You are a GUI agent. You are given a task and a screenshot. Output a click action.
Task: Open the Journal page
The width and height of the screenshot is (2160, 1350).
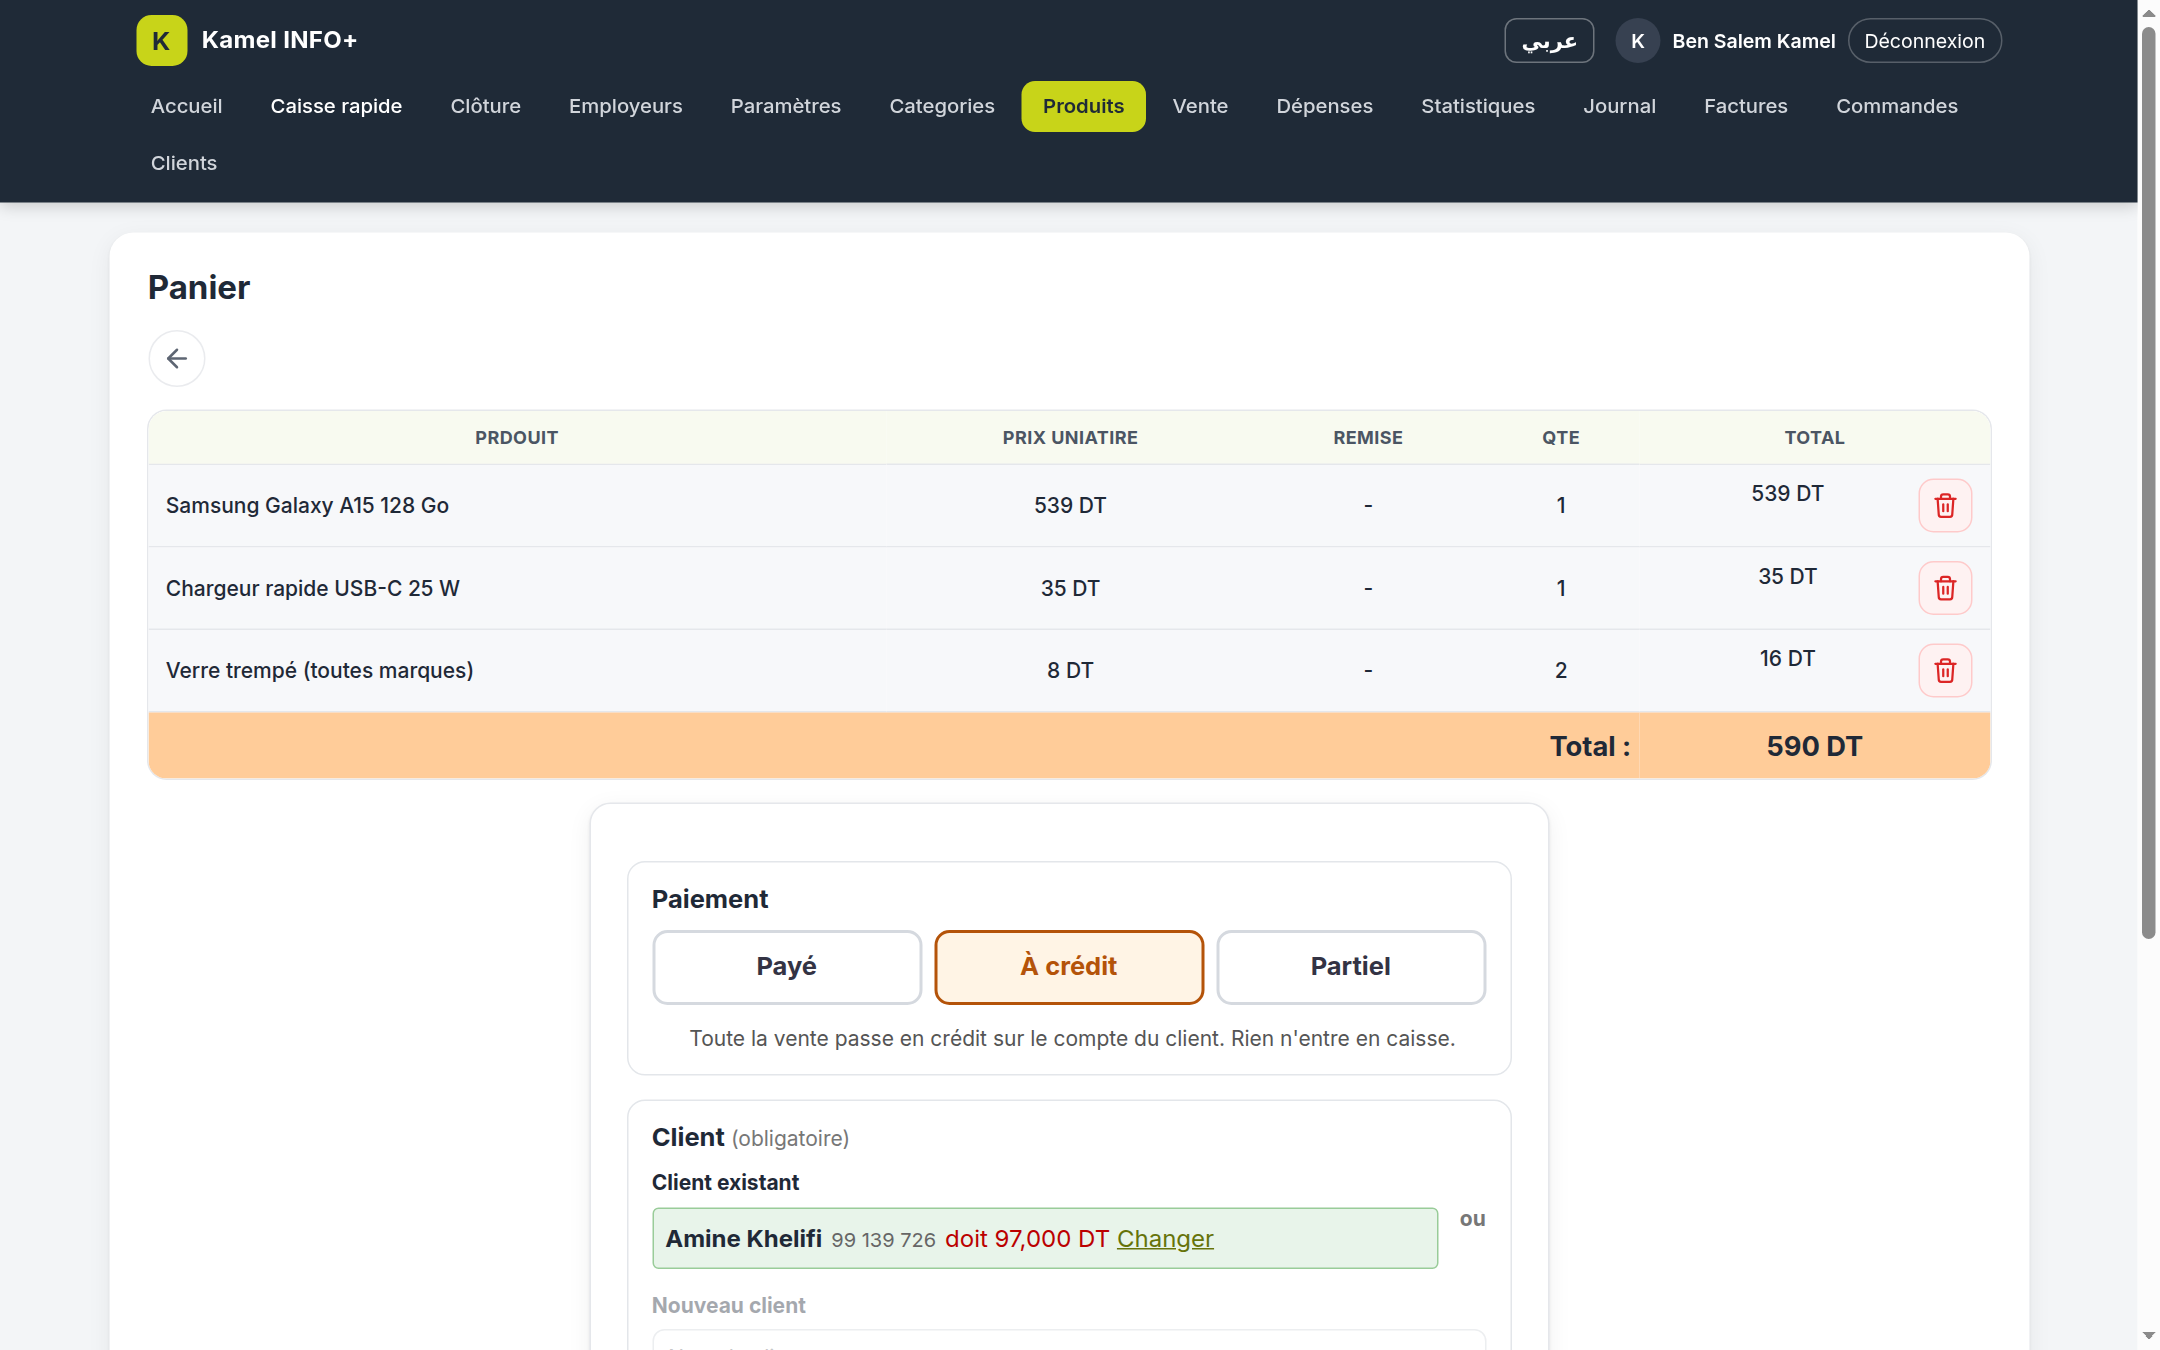(1619, 106)
